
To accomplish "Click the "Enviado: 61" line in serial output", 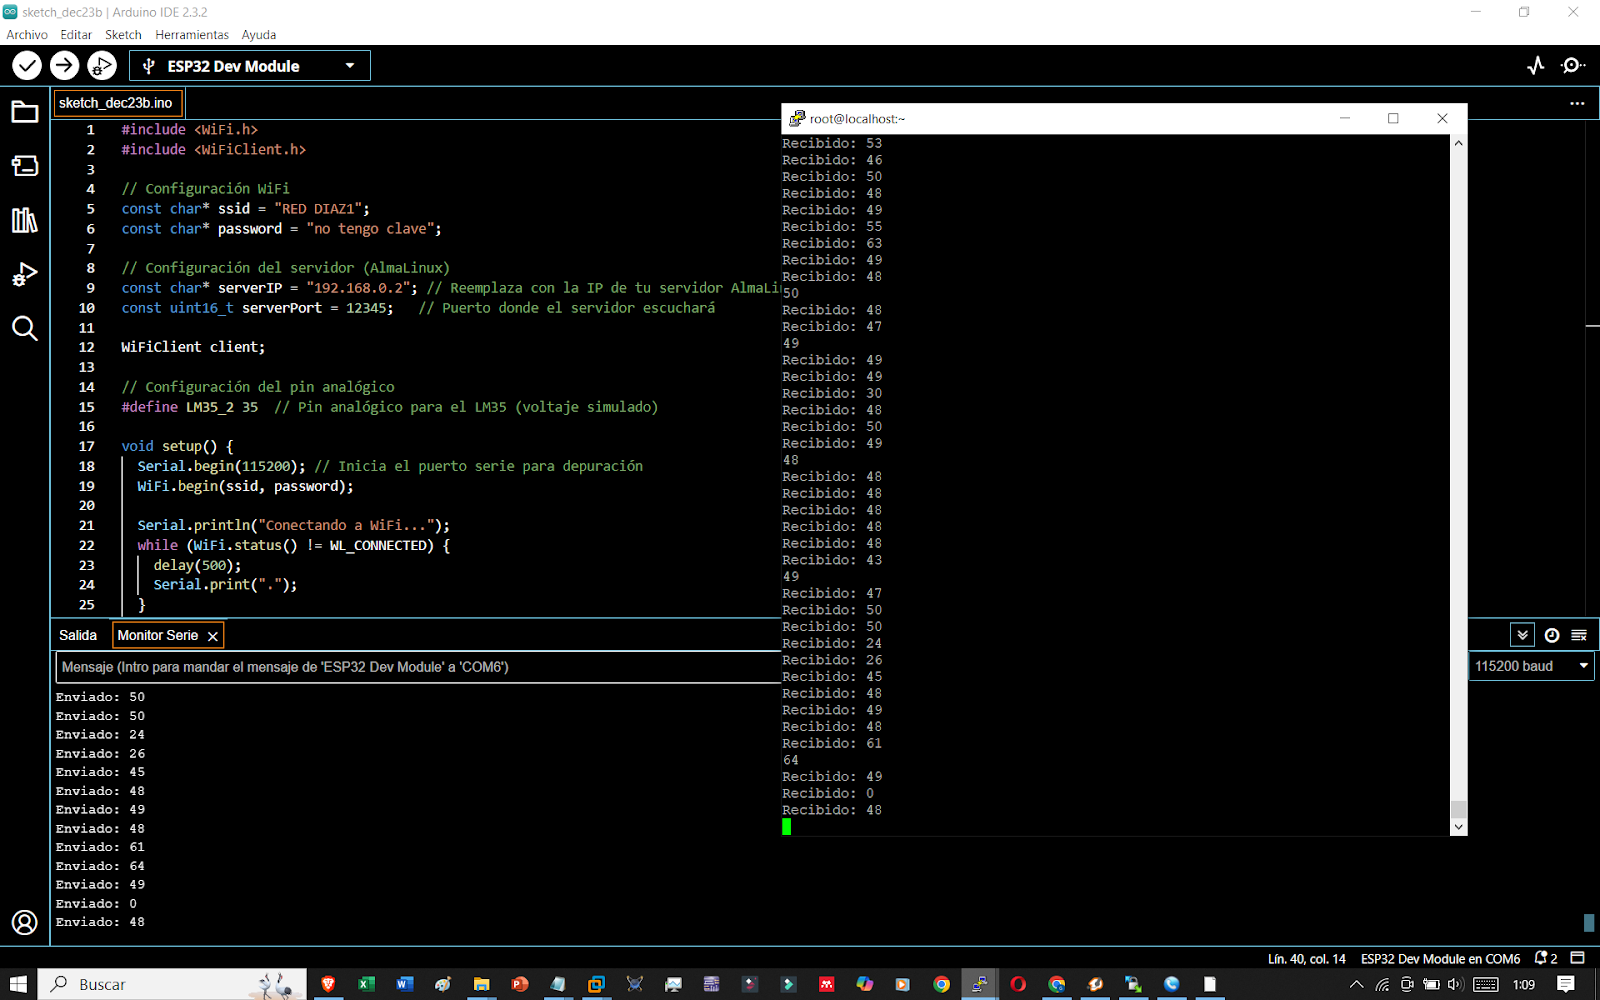I will pyautogui.click(x=100, y=847).
